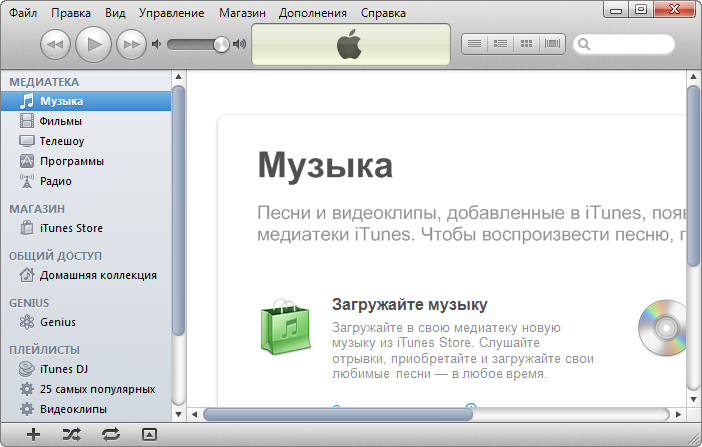This screenshot has width=702, height=447.
Task: Open the Genius sidebar item
Action: coord(86,322)
